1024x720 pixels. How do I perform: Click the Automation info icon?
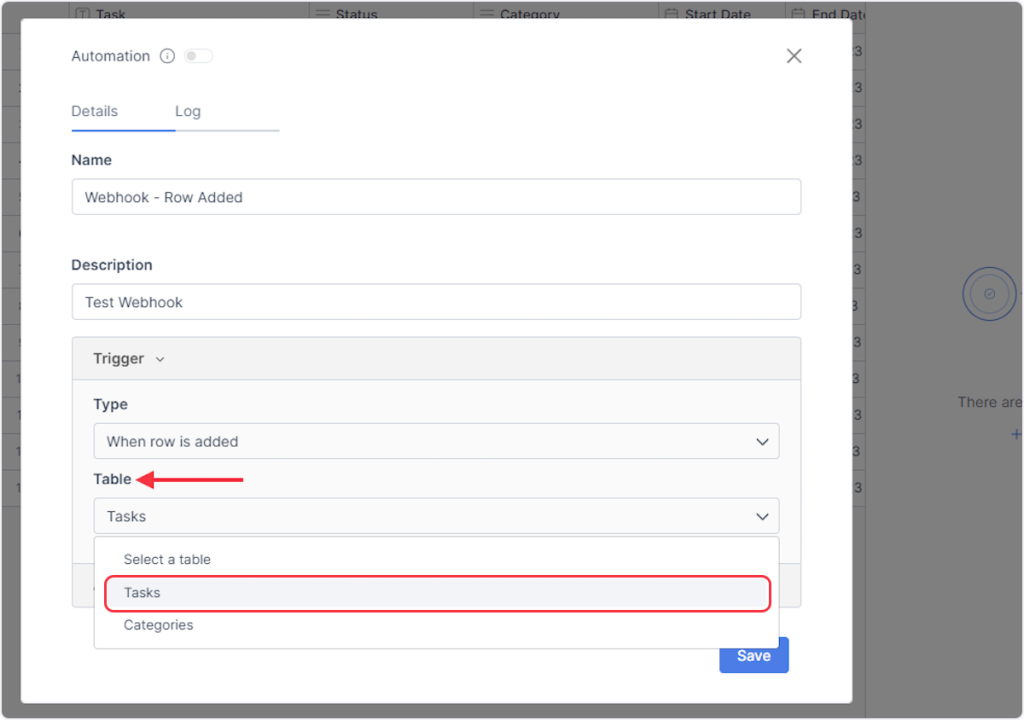(167, 57)
